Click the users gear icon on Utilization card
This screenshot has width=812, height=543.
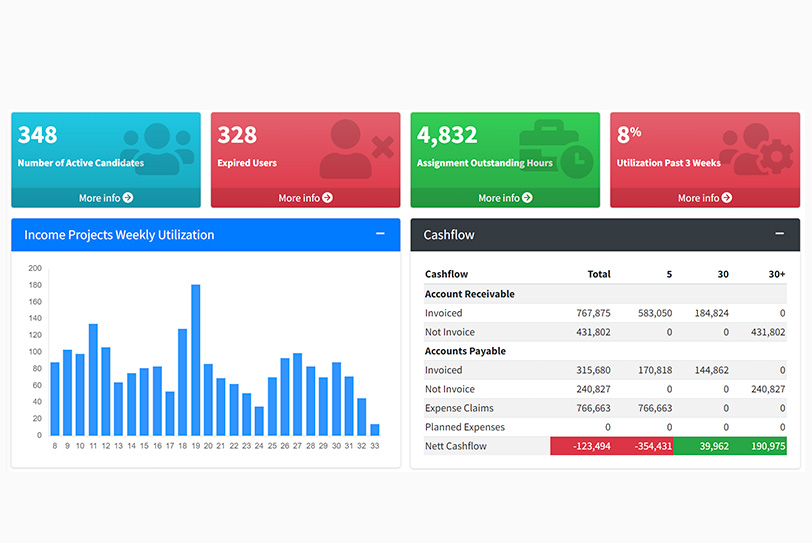click(756, 150)
